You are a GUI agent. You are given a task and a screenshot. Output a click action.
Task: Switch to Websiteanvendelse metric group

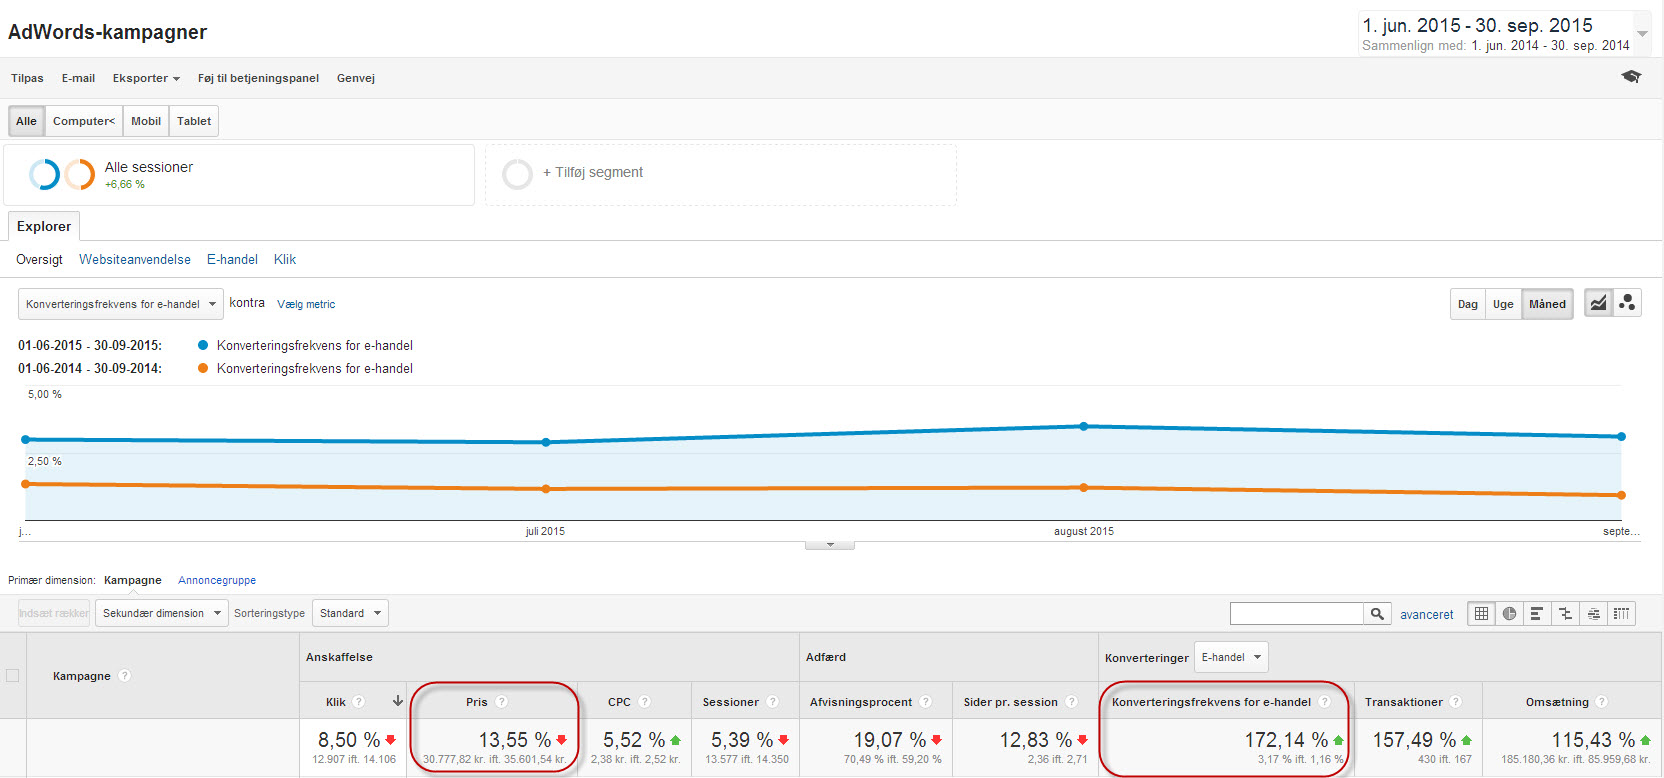[135, 259]
